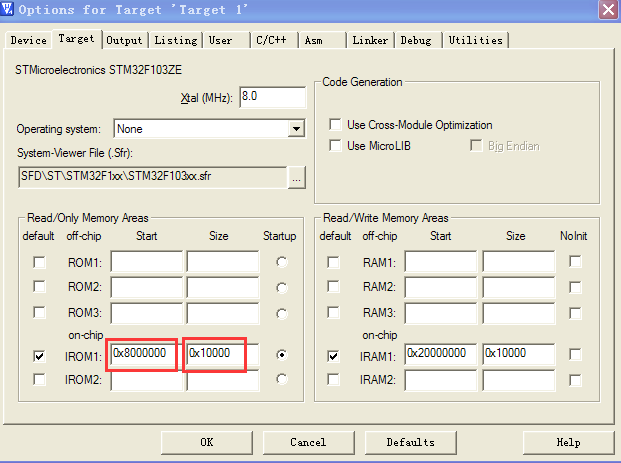Viewport: 621px width, 463px height.
Task: Check the IRAM2 default checkbox
Action: click(x=333, y=380)
